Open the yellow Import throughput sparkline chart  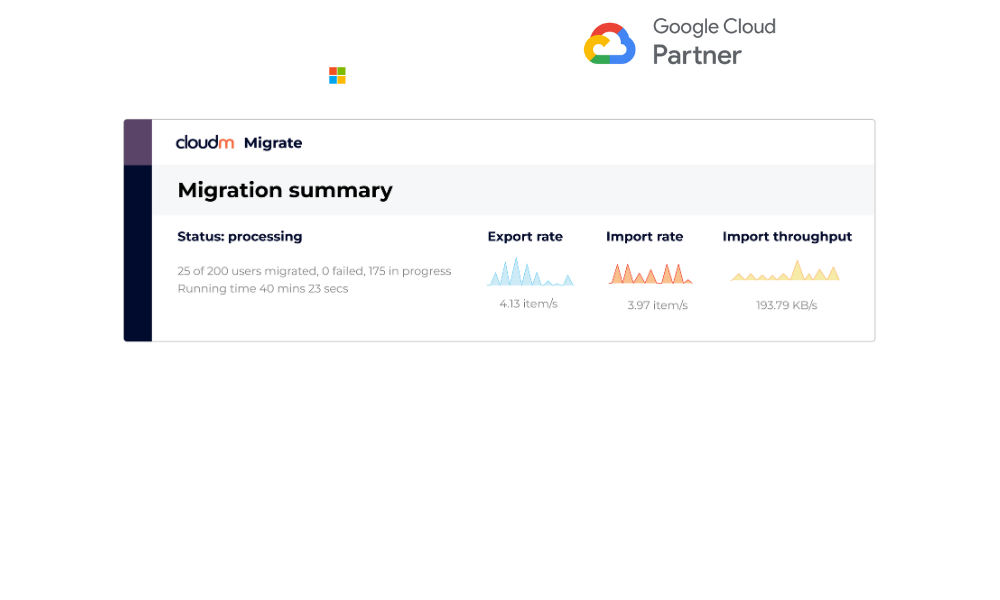[x=786, y=272]
